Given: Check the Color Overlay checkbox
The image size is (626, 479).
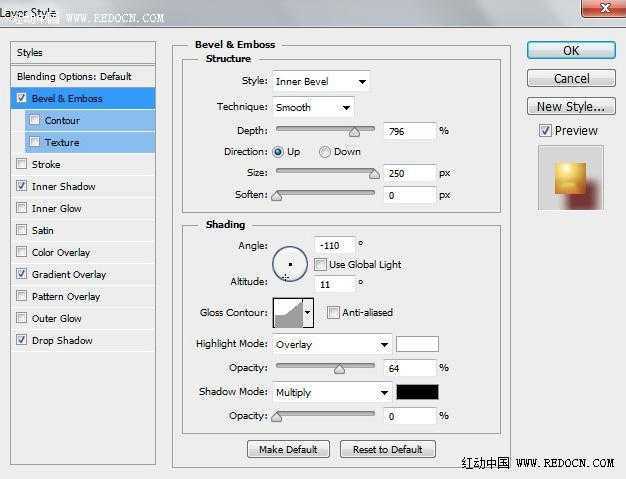Looking at the screenshot, I should click(22, 251).
